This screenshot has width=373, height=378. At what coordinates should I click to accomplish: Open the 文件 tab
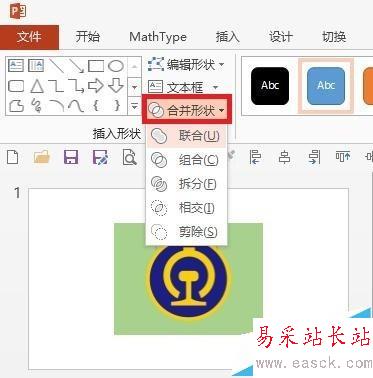pos(29,37)
